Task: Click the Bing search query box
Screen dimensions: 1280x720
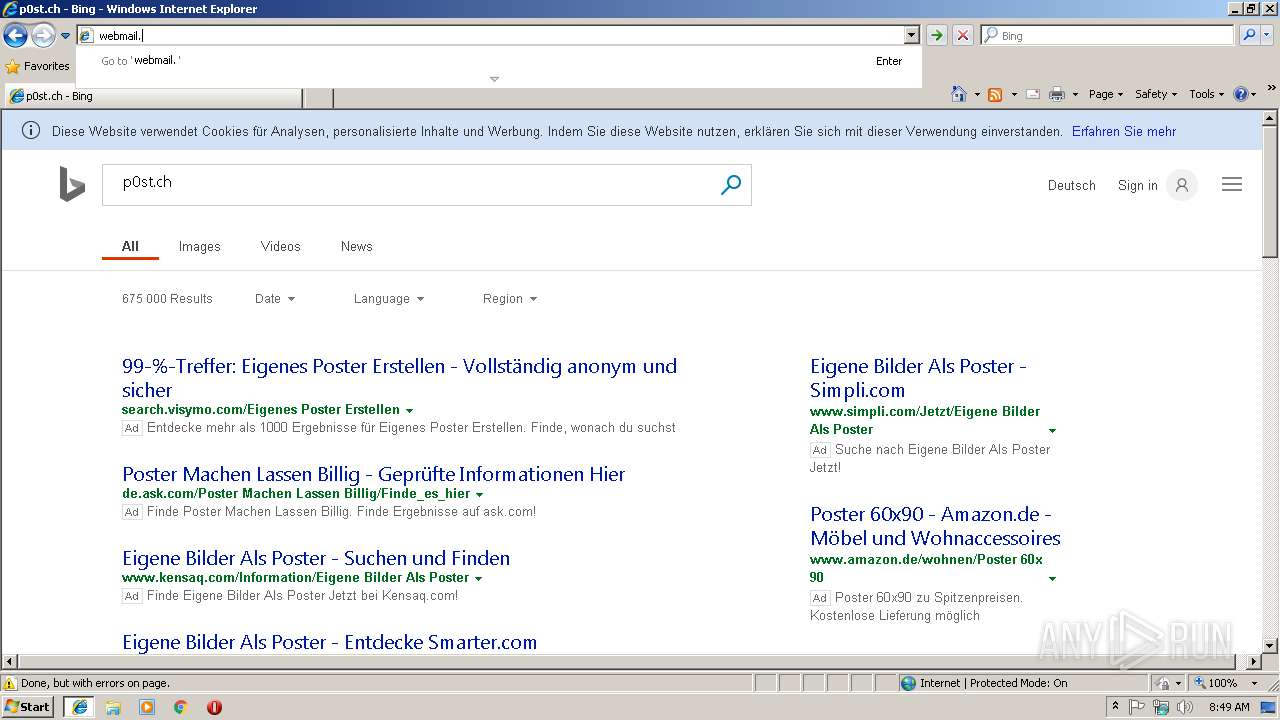Action: point(410,185)
